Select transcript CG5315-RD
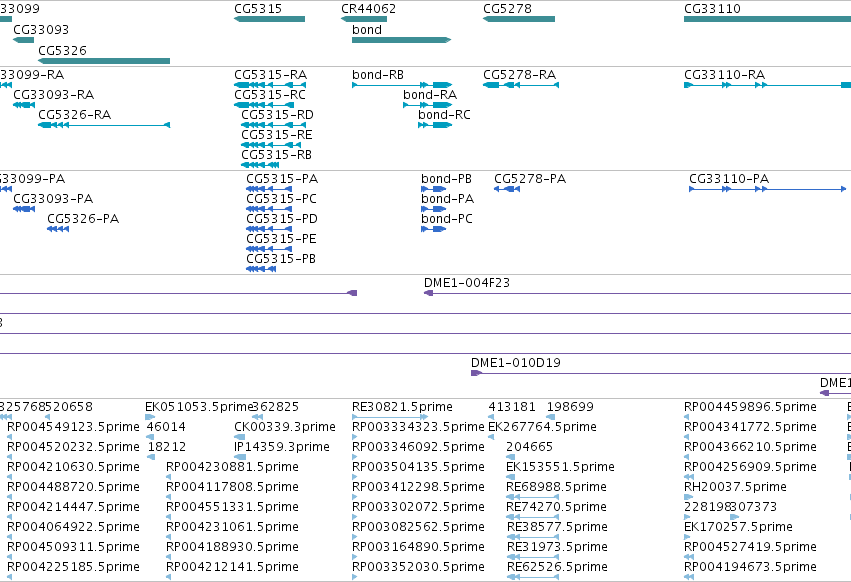This screenshot has height=582, width=851. click(x=277, y=115)
